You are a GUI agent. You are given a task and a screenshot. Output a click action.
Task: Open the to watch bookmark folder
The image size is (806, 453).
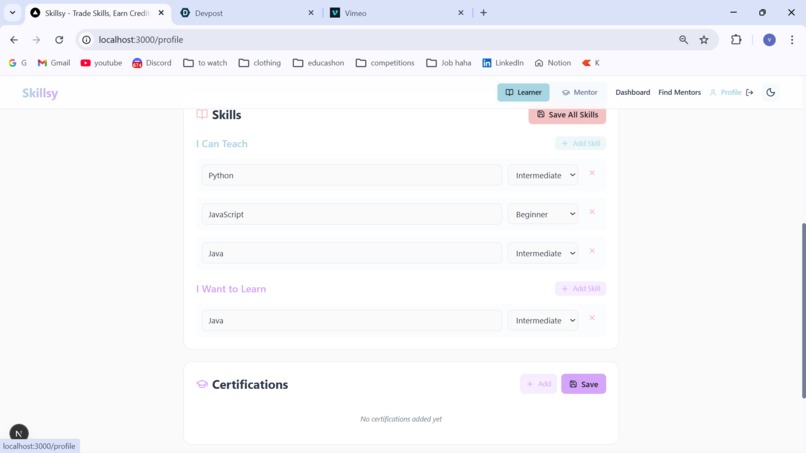point(205,63)
